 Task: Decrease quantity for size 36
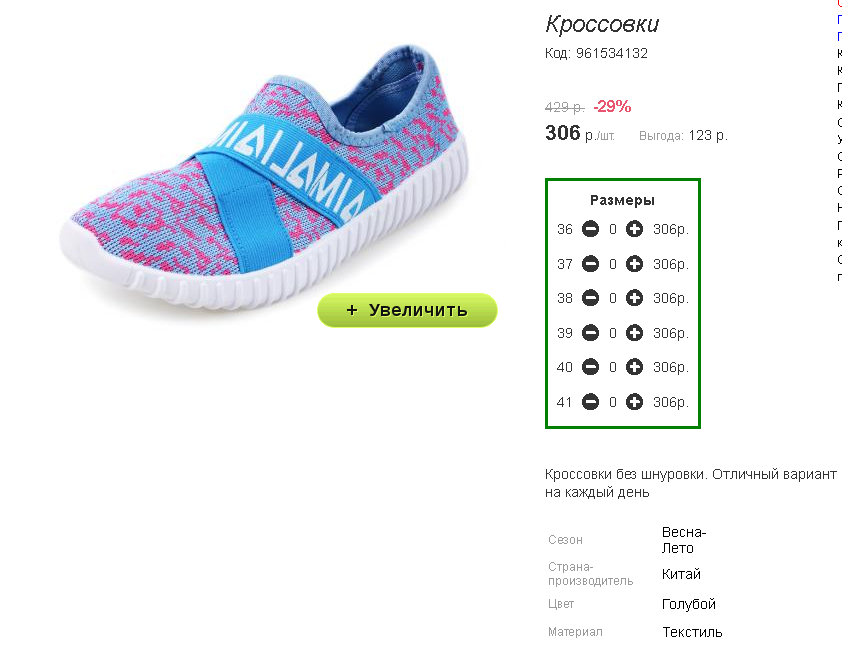coord(590,230)
